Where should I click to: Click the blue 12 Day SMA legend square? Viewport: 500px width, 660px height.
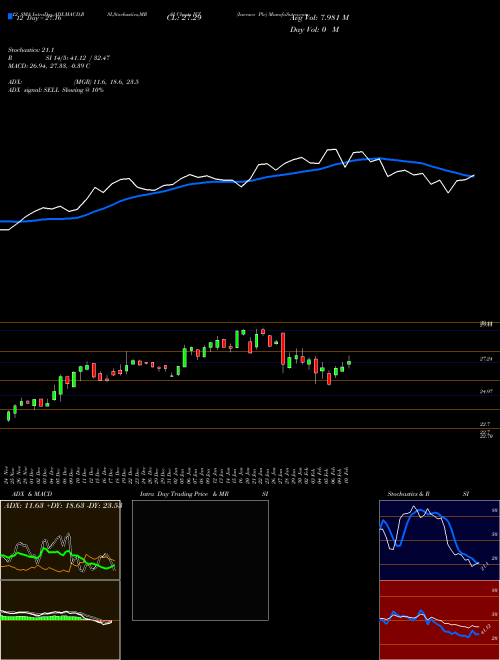pos(10,16)
